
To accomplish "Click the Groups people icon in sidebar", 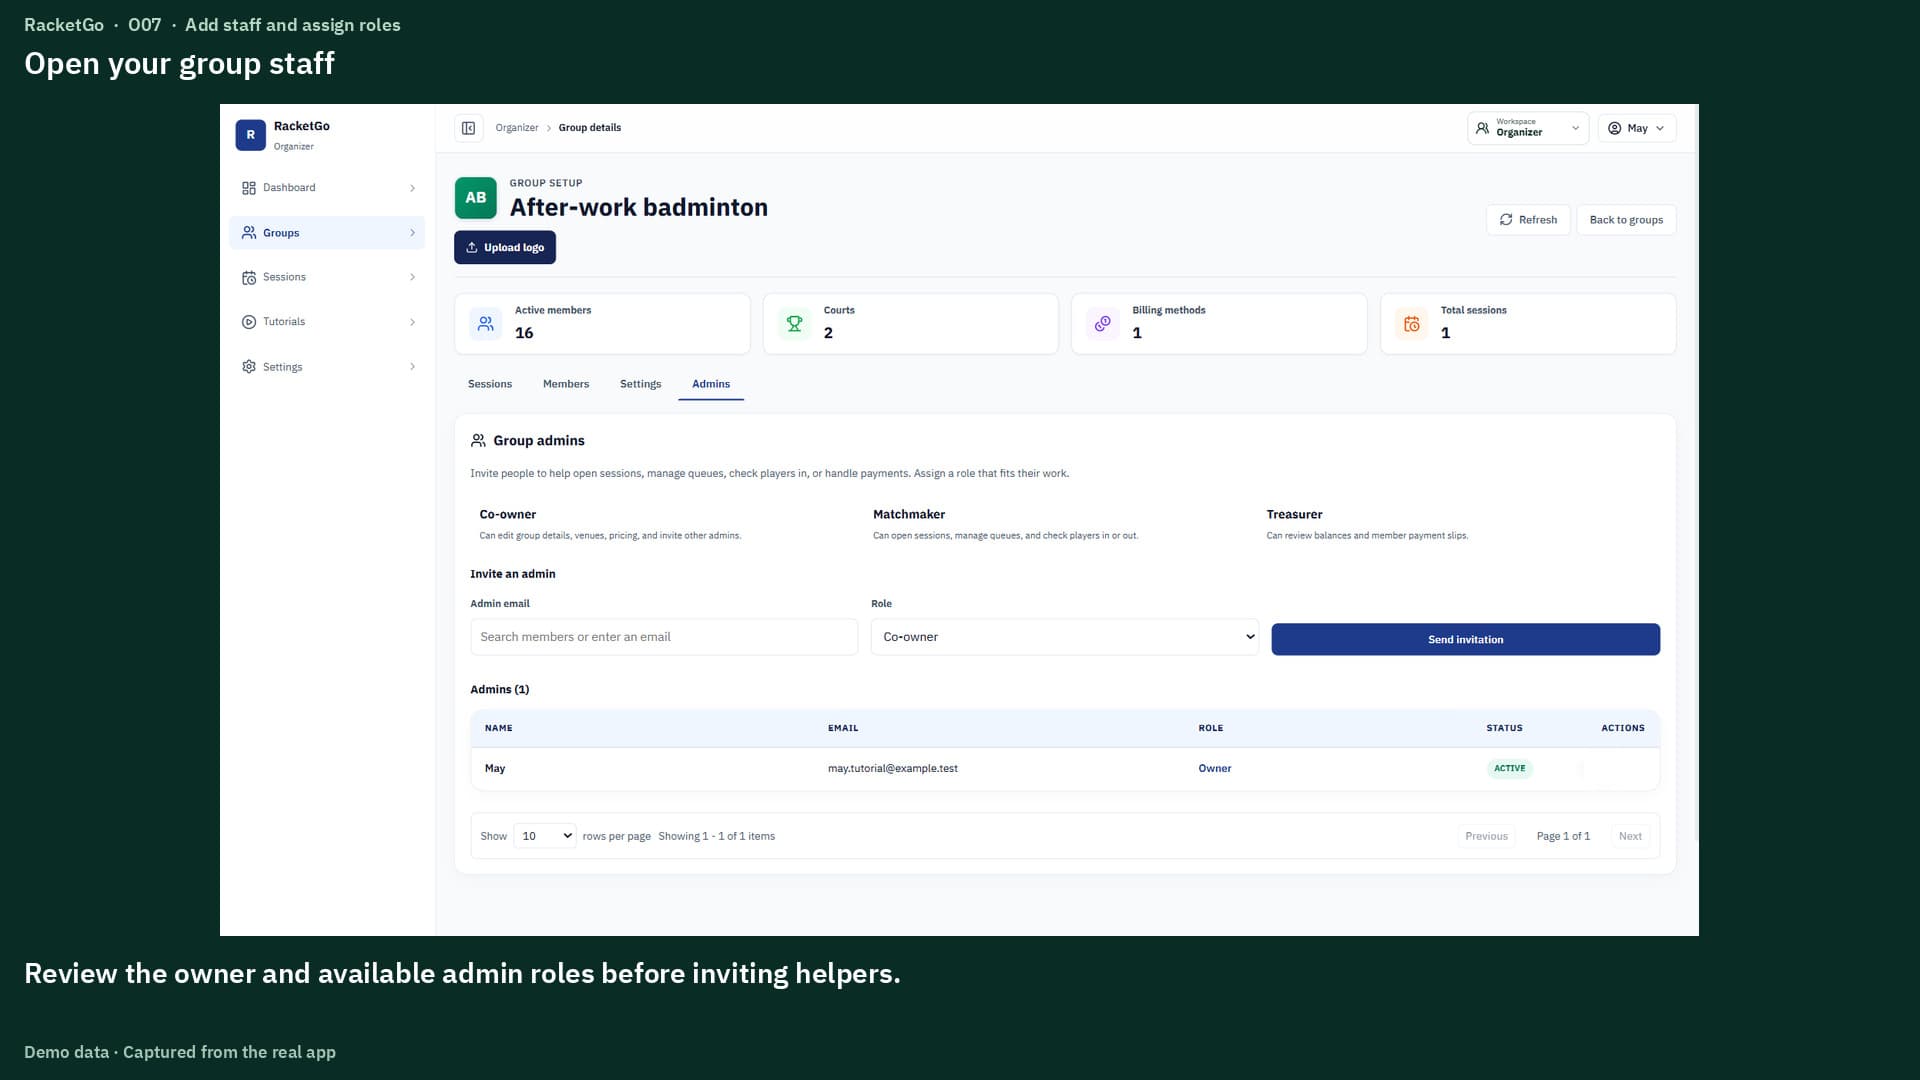I will 249,233.
